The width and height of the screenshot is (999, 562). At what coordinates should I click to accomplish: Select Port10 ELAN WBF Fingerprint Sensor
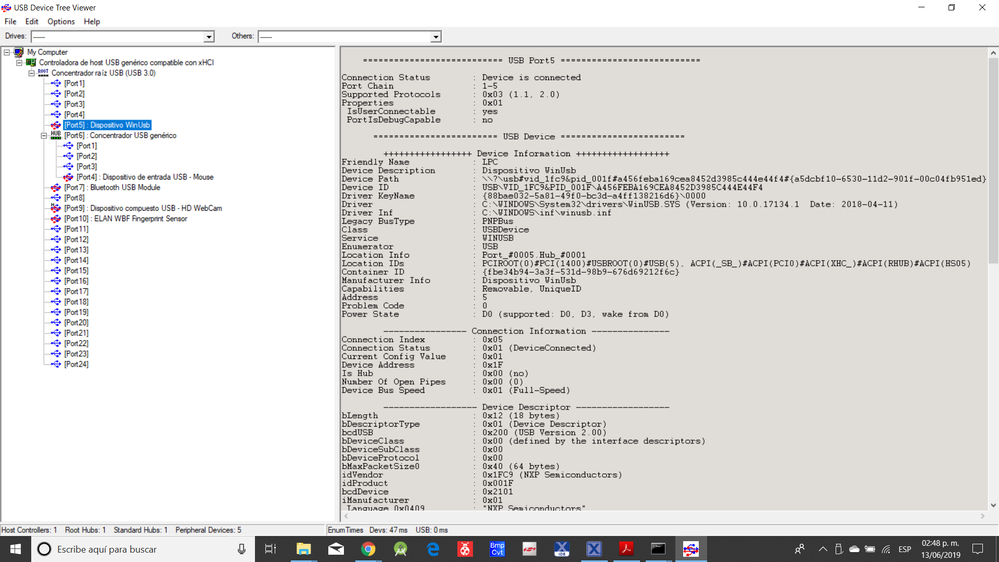126,219
